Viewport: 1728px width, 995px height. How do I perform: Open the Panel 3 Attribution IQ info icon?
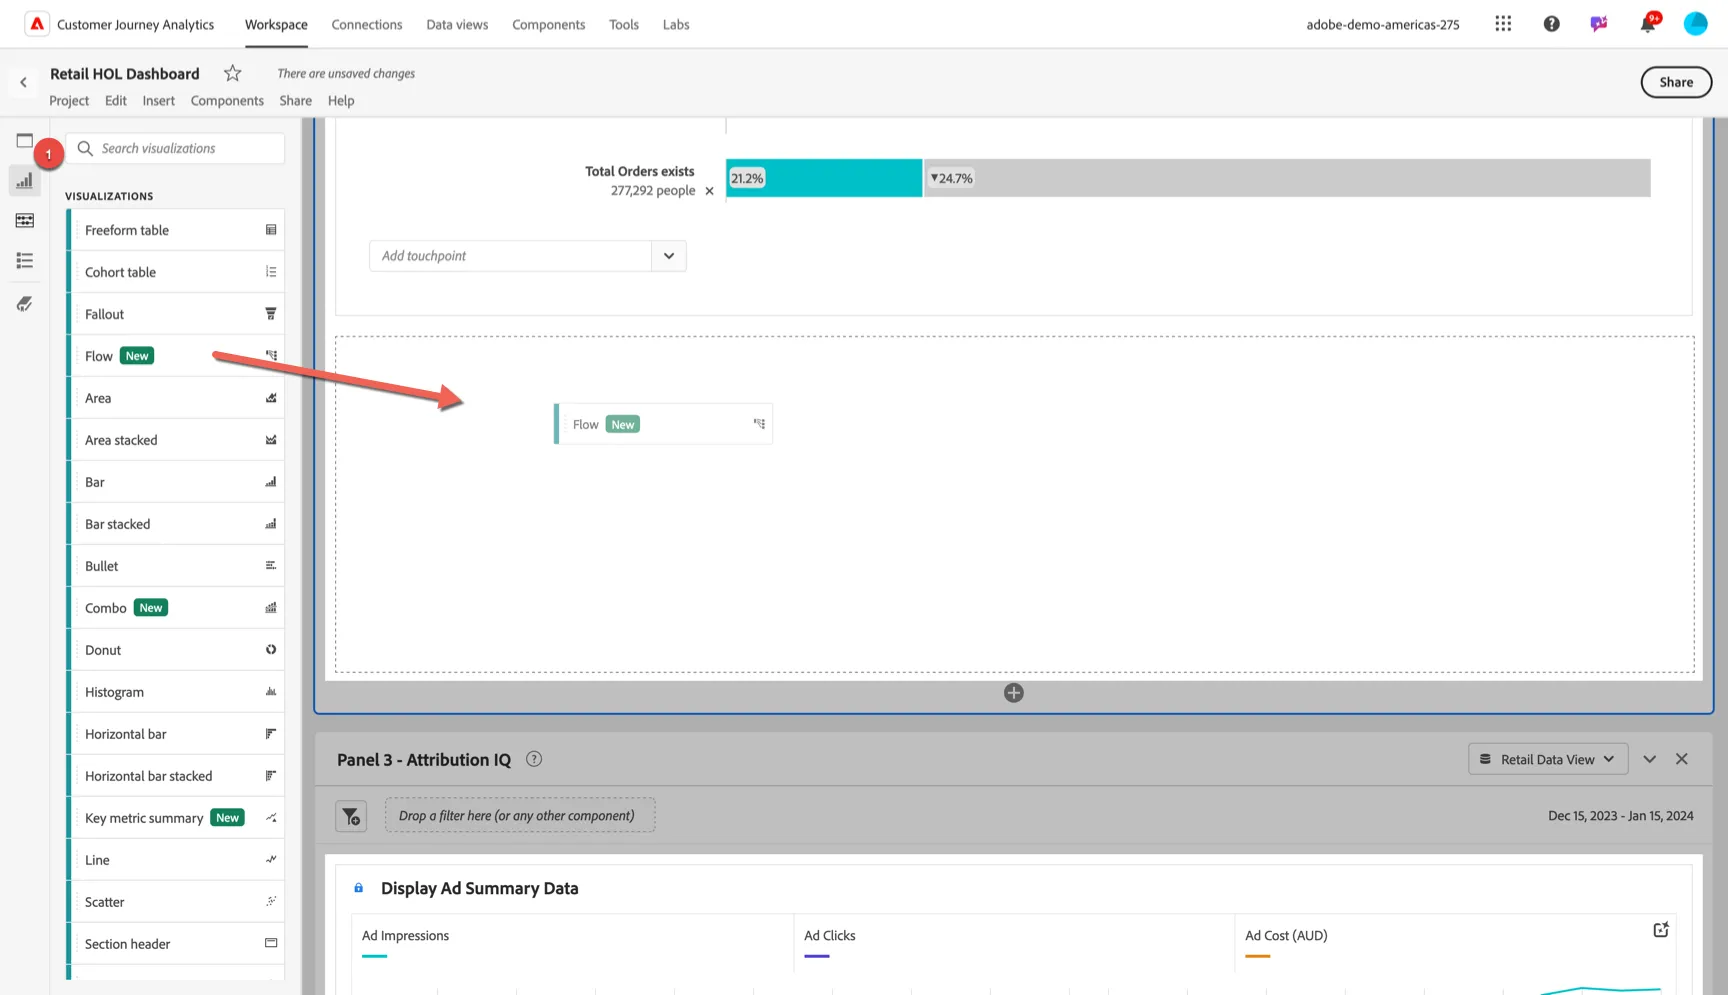coord(534,759)
